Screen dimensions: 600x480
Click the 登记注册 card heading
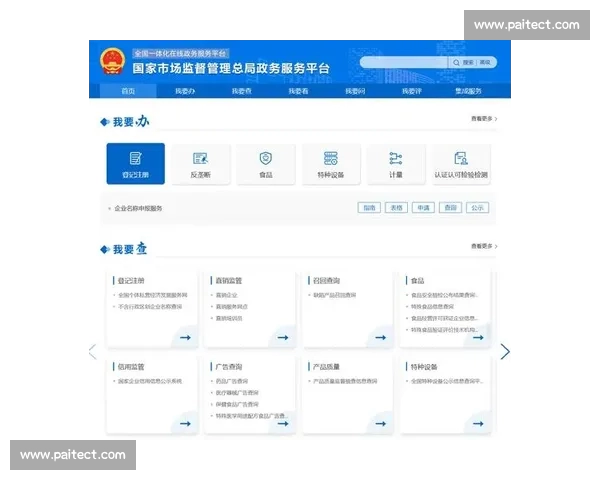[x=131, y=281]
